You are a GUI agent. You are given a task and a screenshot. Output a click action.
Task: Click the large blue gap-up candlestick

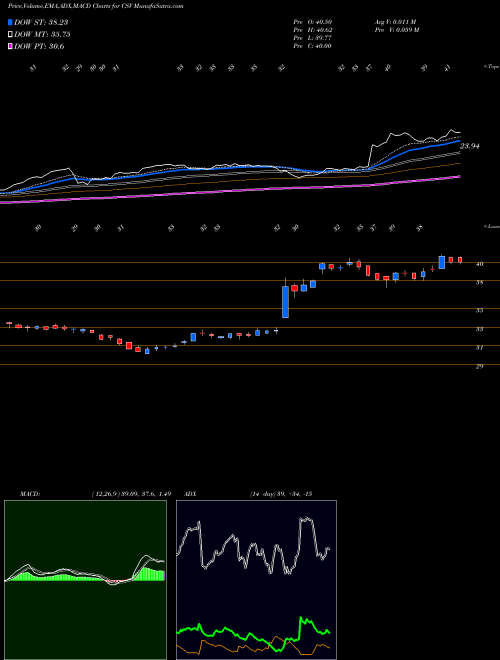pos(285,302)
